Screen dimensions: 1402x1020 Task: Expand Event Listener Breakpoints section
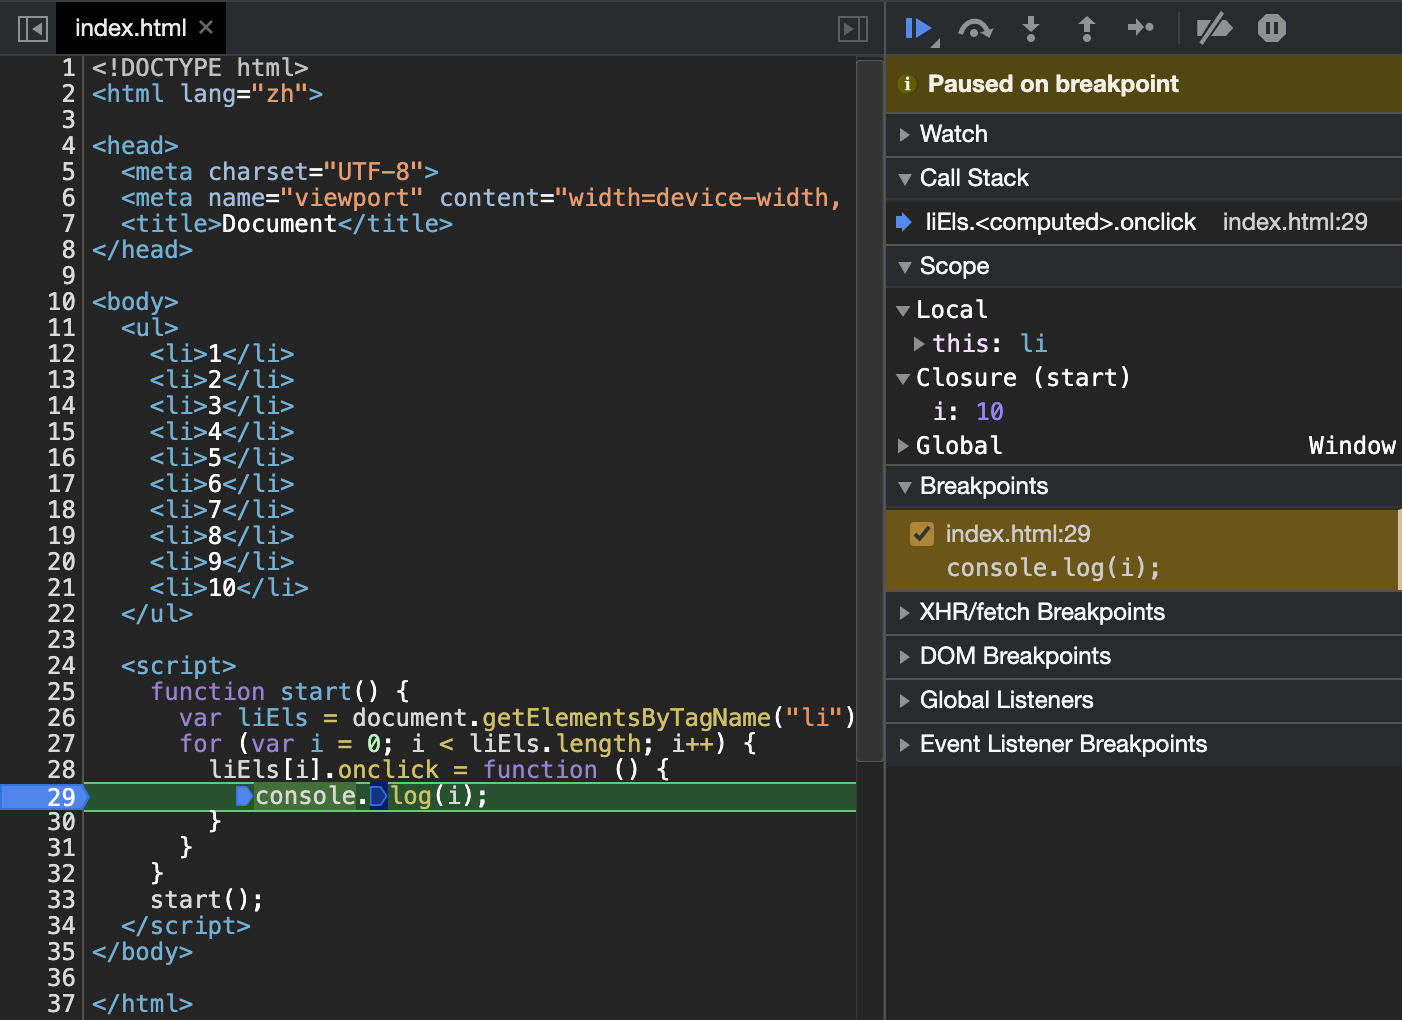904,744
